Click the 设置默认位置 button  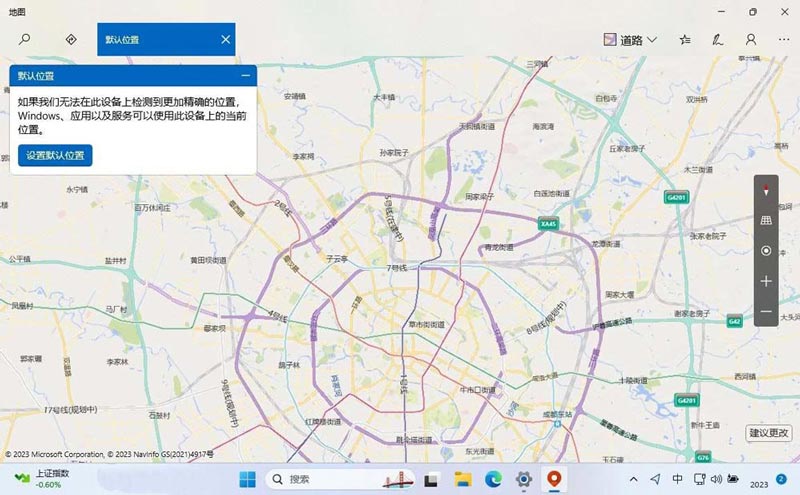(x=55, y=155)
